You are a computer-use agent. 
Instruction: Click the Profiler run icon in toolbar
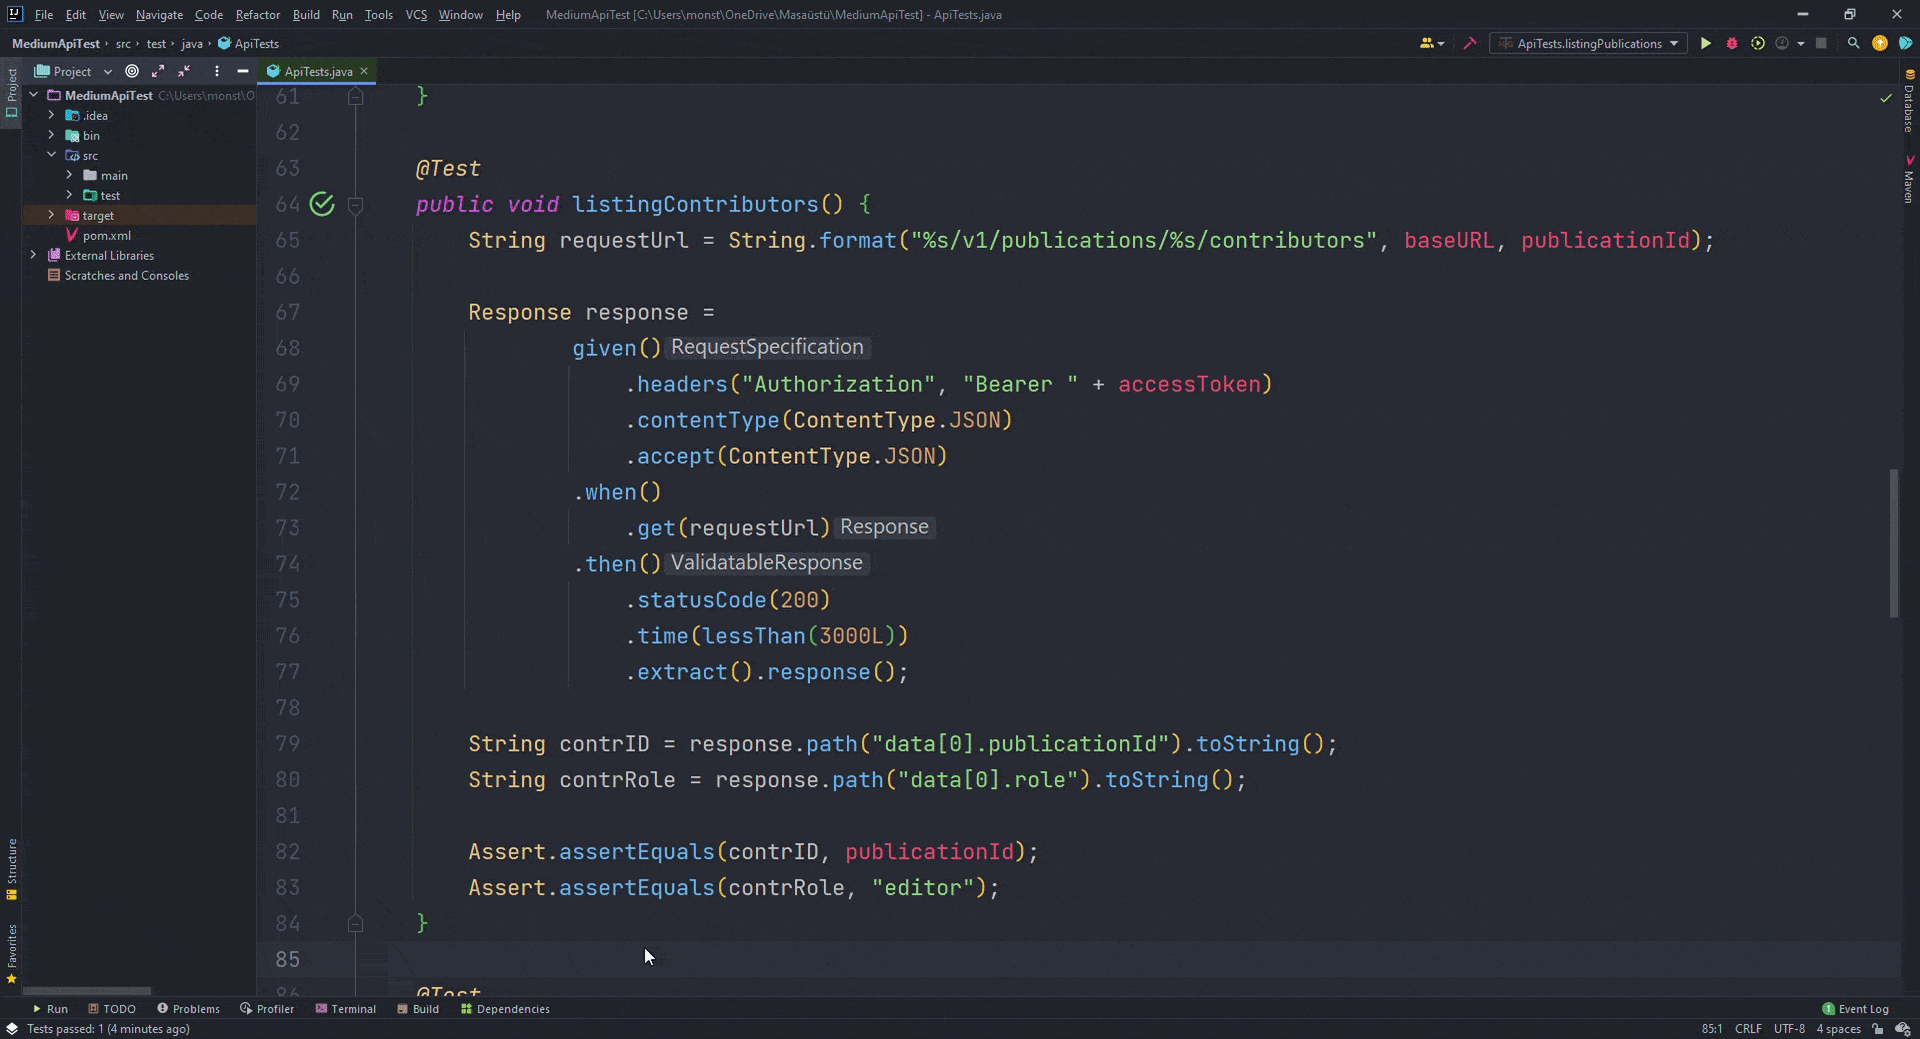[x=1782, y=43]
